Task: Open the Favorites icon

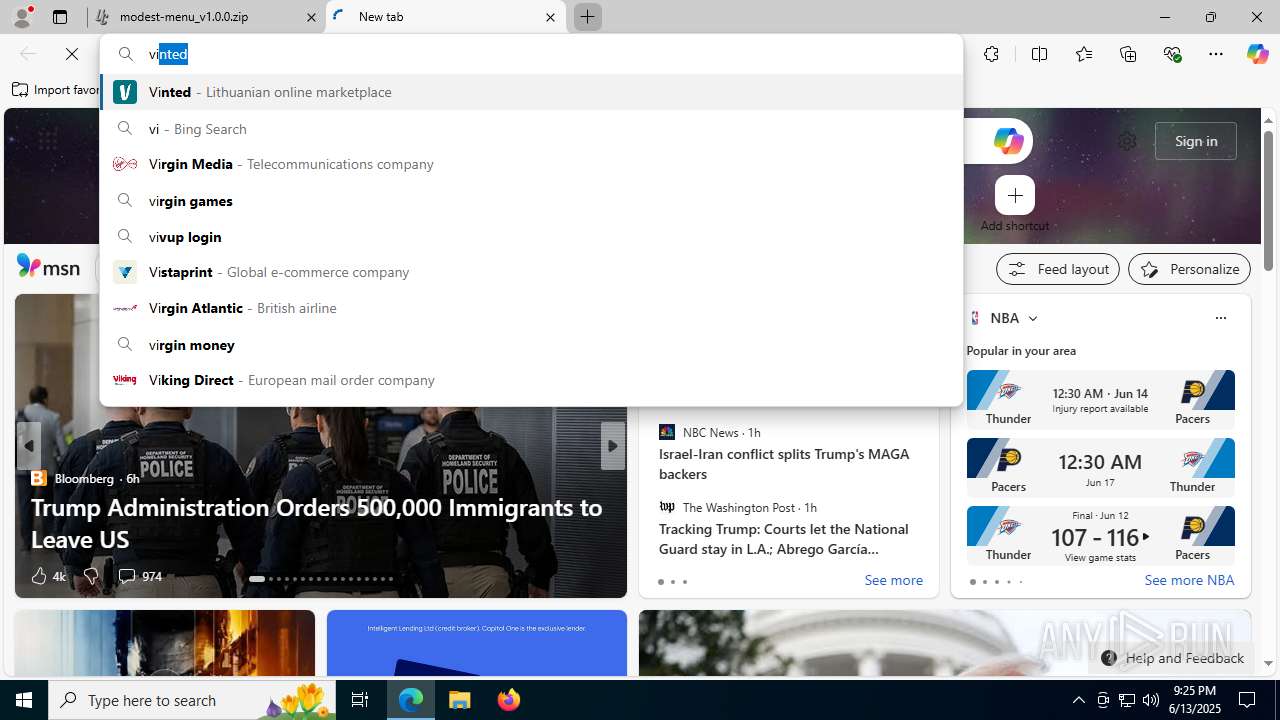Action: pyautogui.click(x=1084, y=54)
